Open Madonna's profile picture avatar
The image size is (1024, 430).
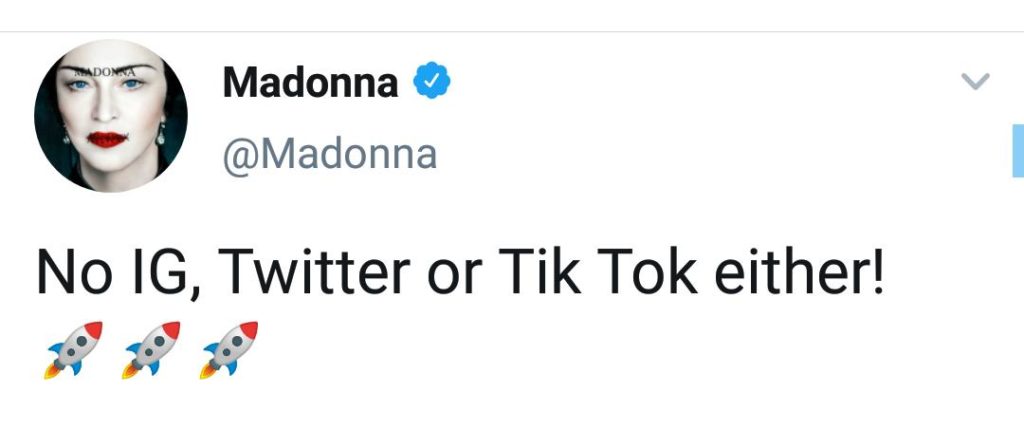pos(111,115)
